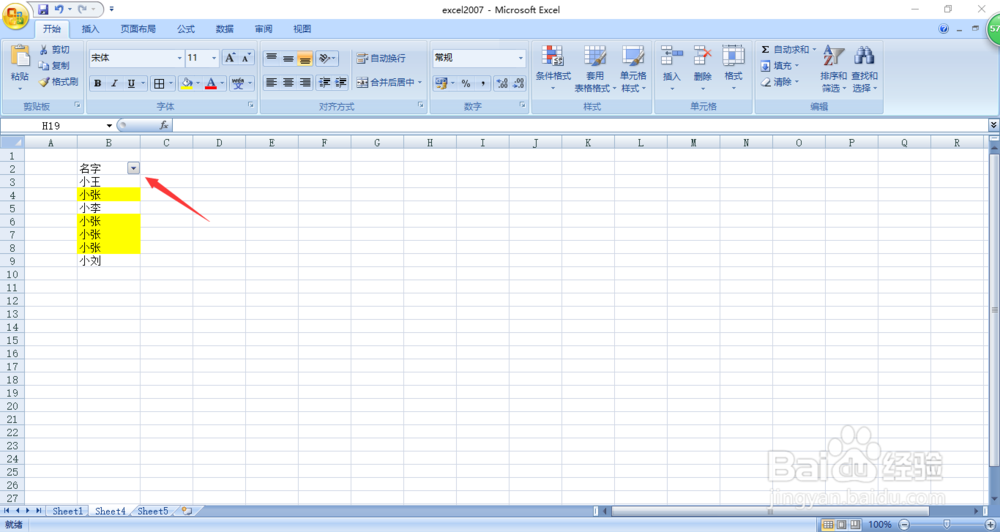Activate the Format Painter 格式刷
Image resolution: width=1000 pixels, height=532 pixels.
58,82
